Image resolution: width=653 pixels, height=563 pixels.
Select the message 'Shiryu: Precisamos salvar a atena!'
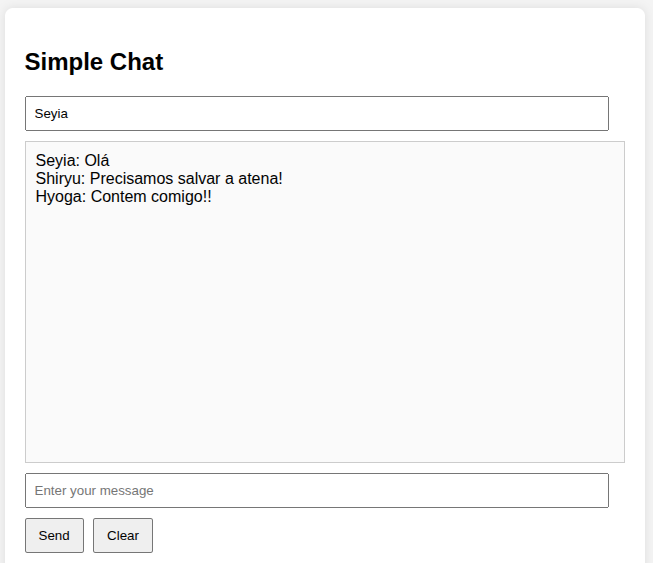[x=159, y=178]
